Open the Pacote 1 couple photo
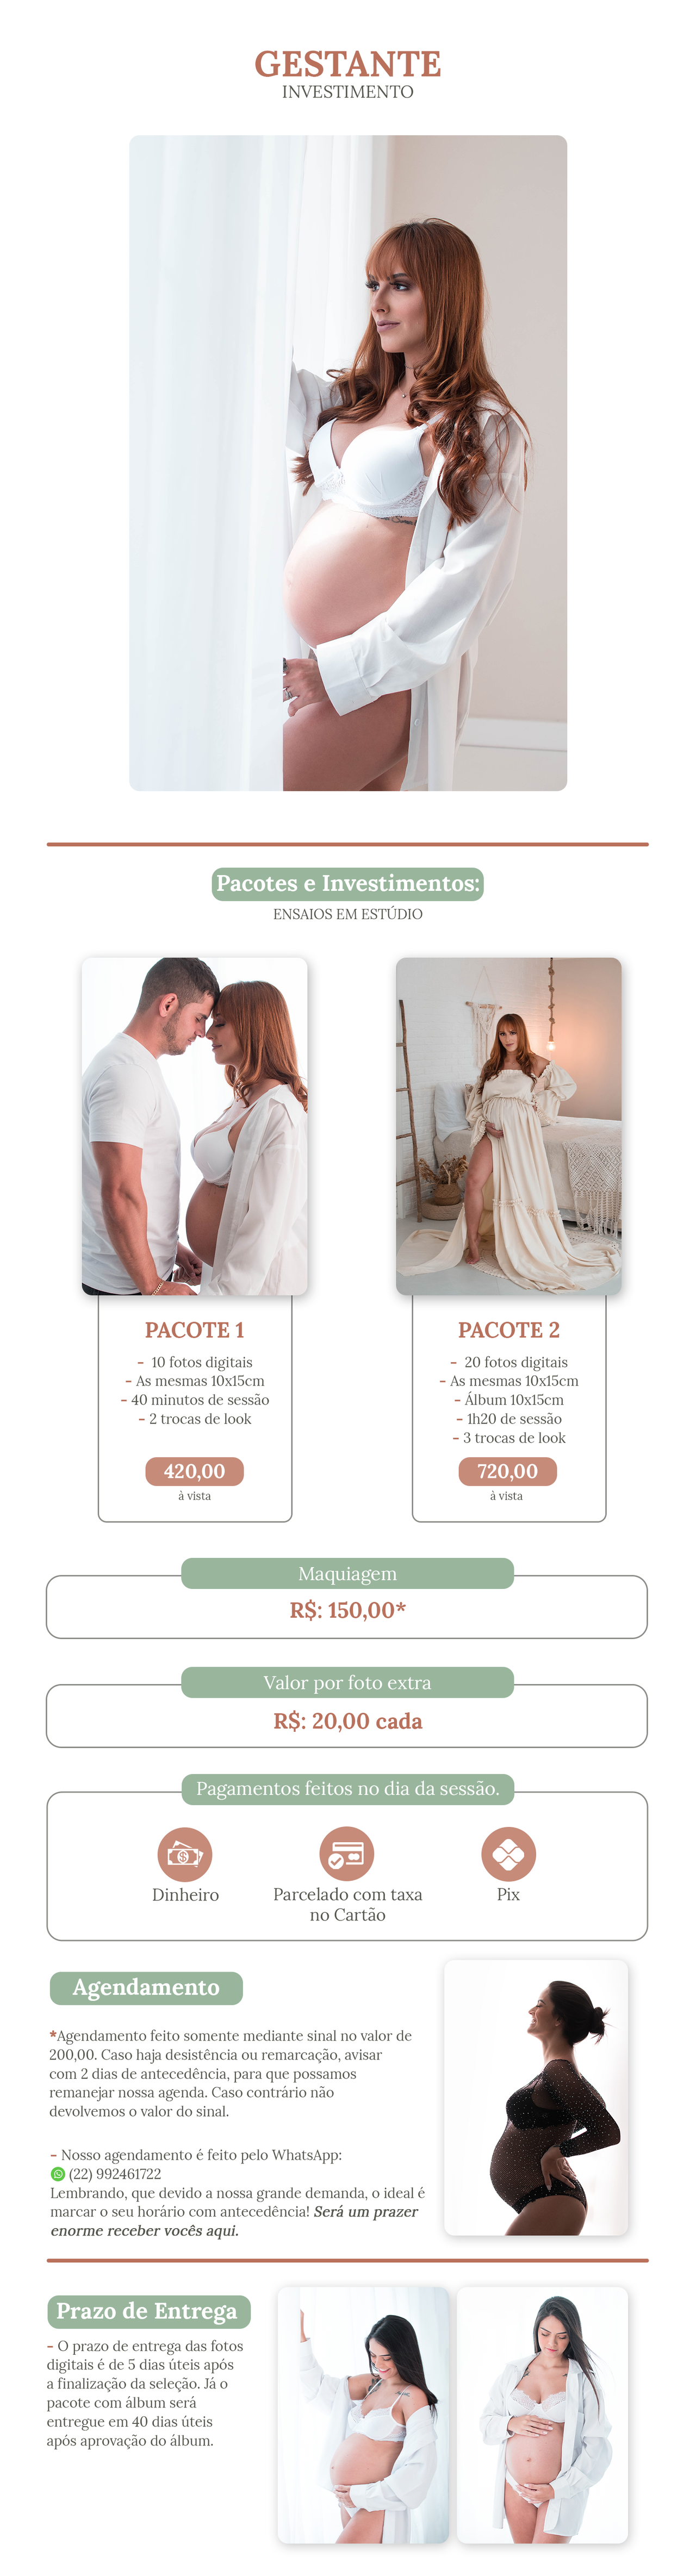This screenshot has height=2576, width=696. pos(195,1126)
